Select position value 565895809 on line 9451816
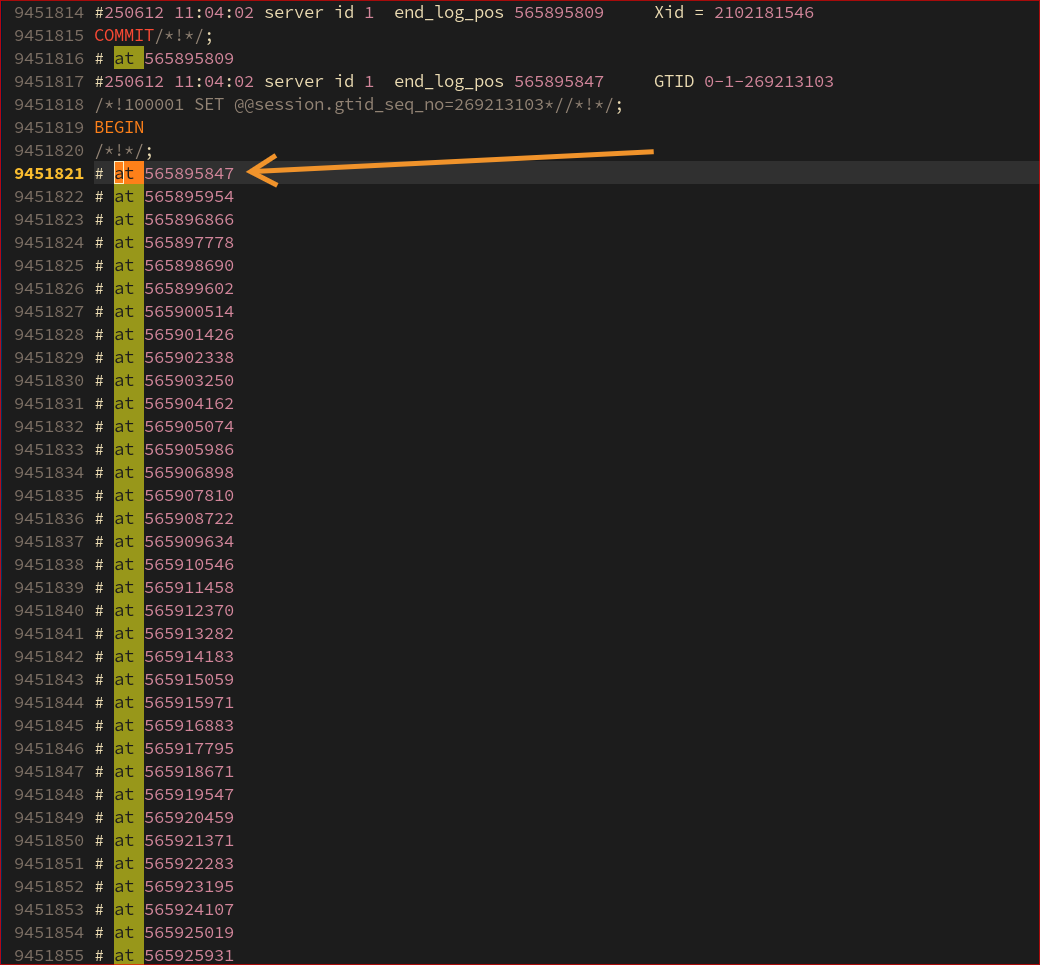Screen dimensions: 1040x965 point(190,58)
